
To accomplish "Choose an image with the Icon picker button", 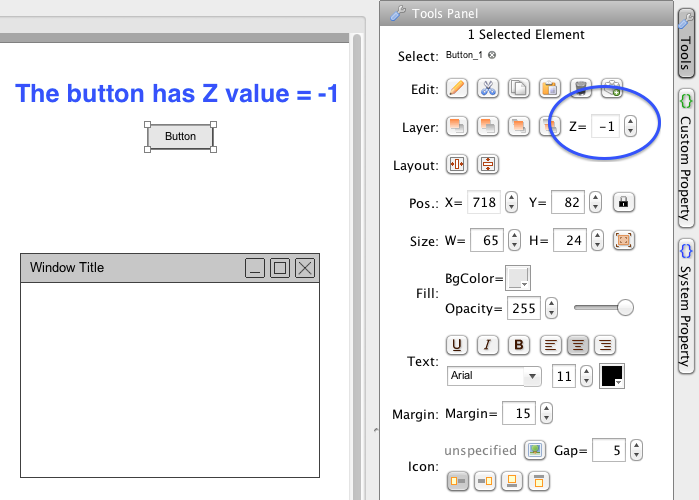I will [x=535, y=451].
